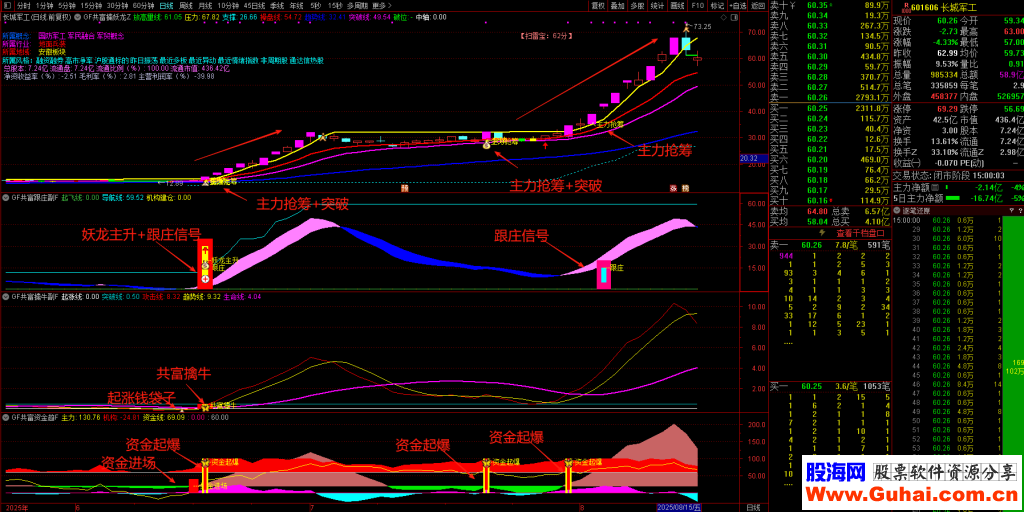This screenshot has height=512, width=1024.
Task: Click date marker 2025/08/15 on time axis
Action: pos(679,507)
